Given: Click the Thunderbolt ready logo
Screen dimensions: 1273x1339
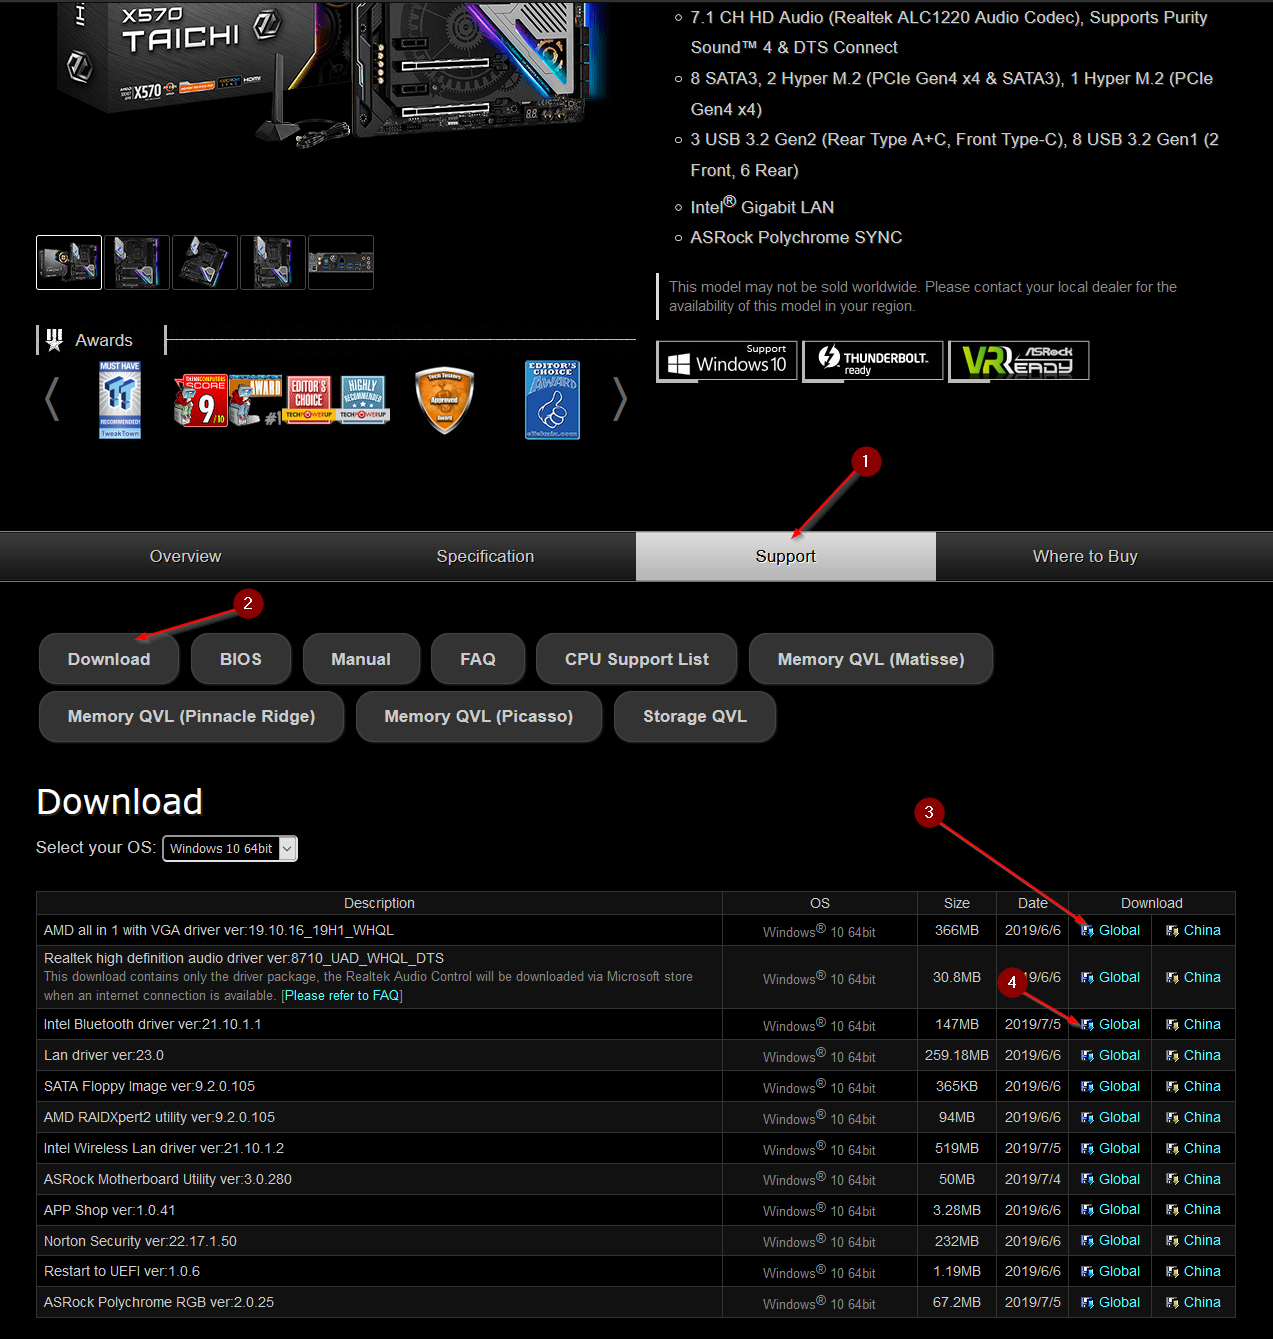Looking at the screenshot, I should click(x=873, y=361).
